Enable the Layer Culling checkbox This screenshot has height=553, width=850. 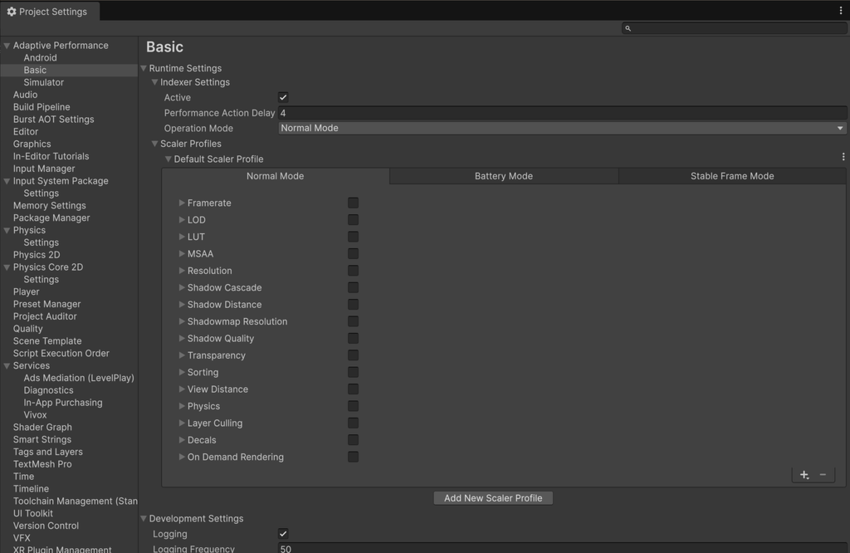pyautogui.click(x=353, y=423)
